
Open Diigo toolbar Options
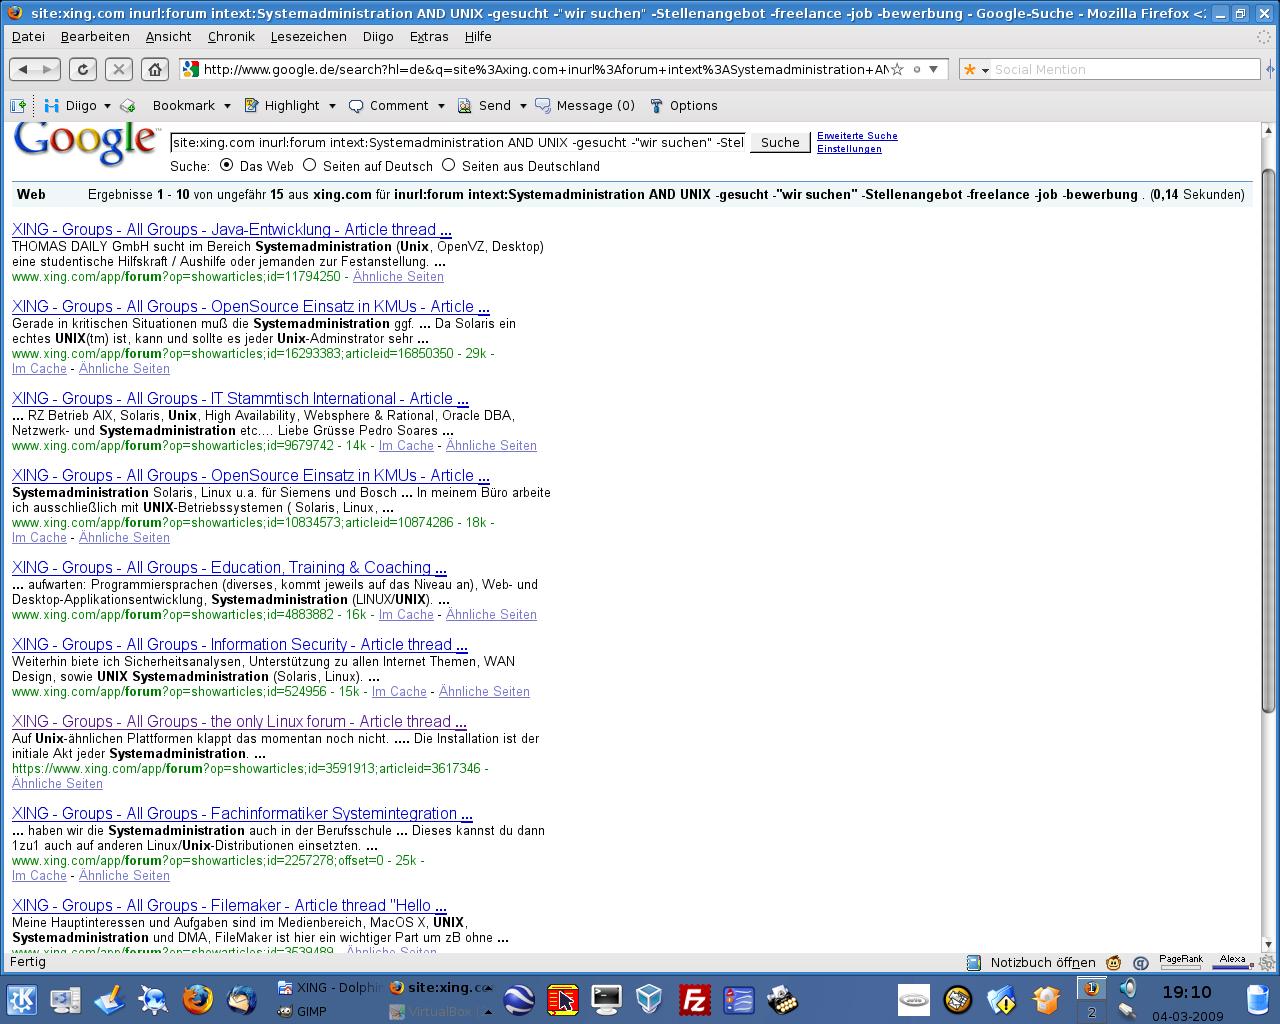(683, 105)
